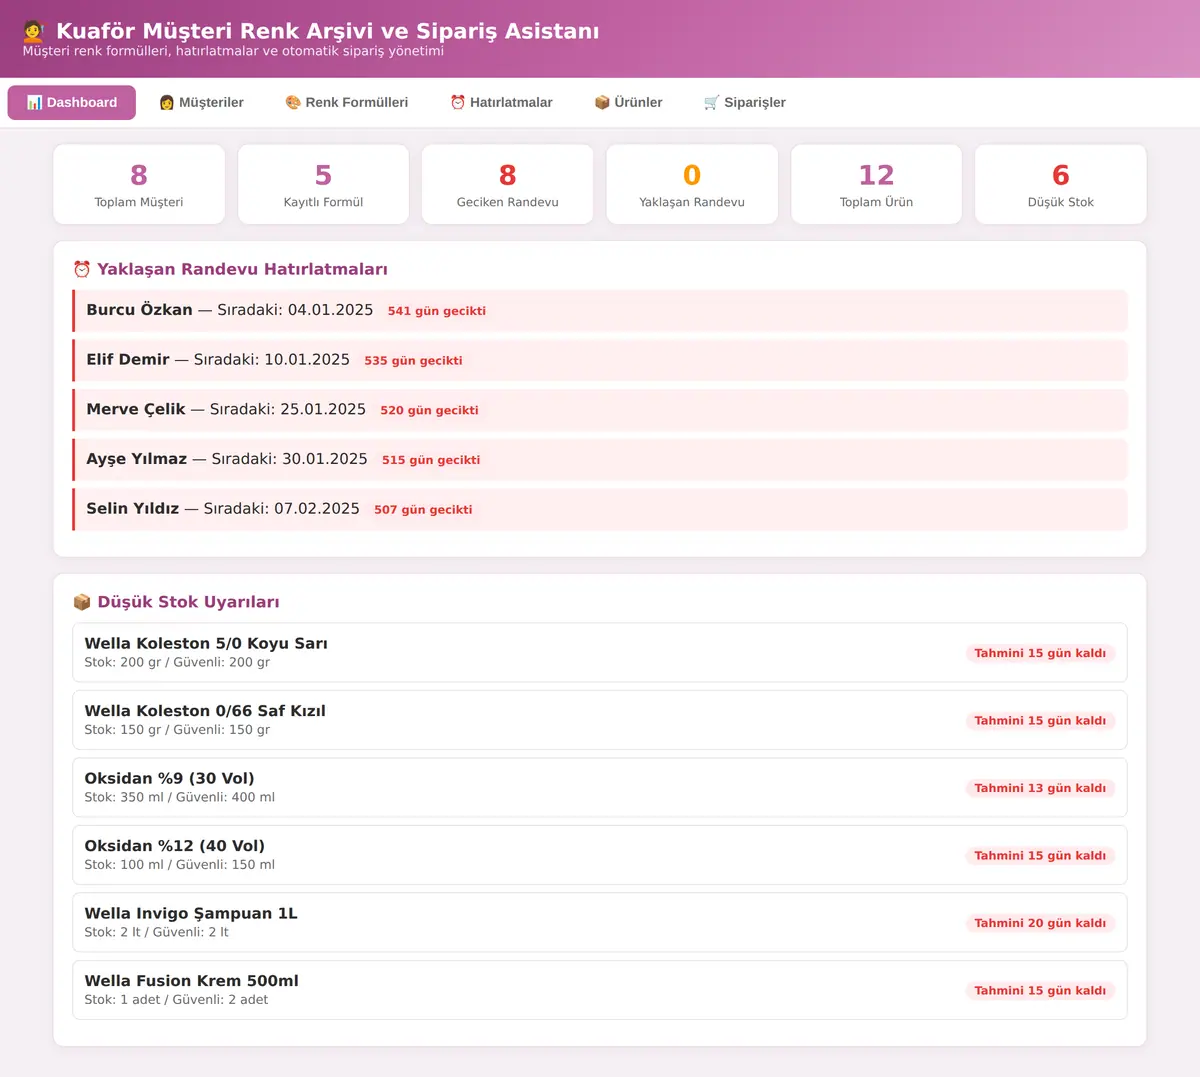Click the "541 gün gecikti" badge
Screen dimensions: 1200x1077
point(437,311)
